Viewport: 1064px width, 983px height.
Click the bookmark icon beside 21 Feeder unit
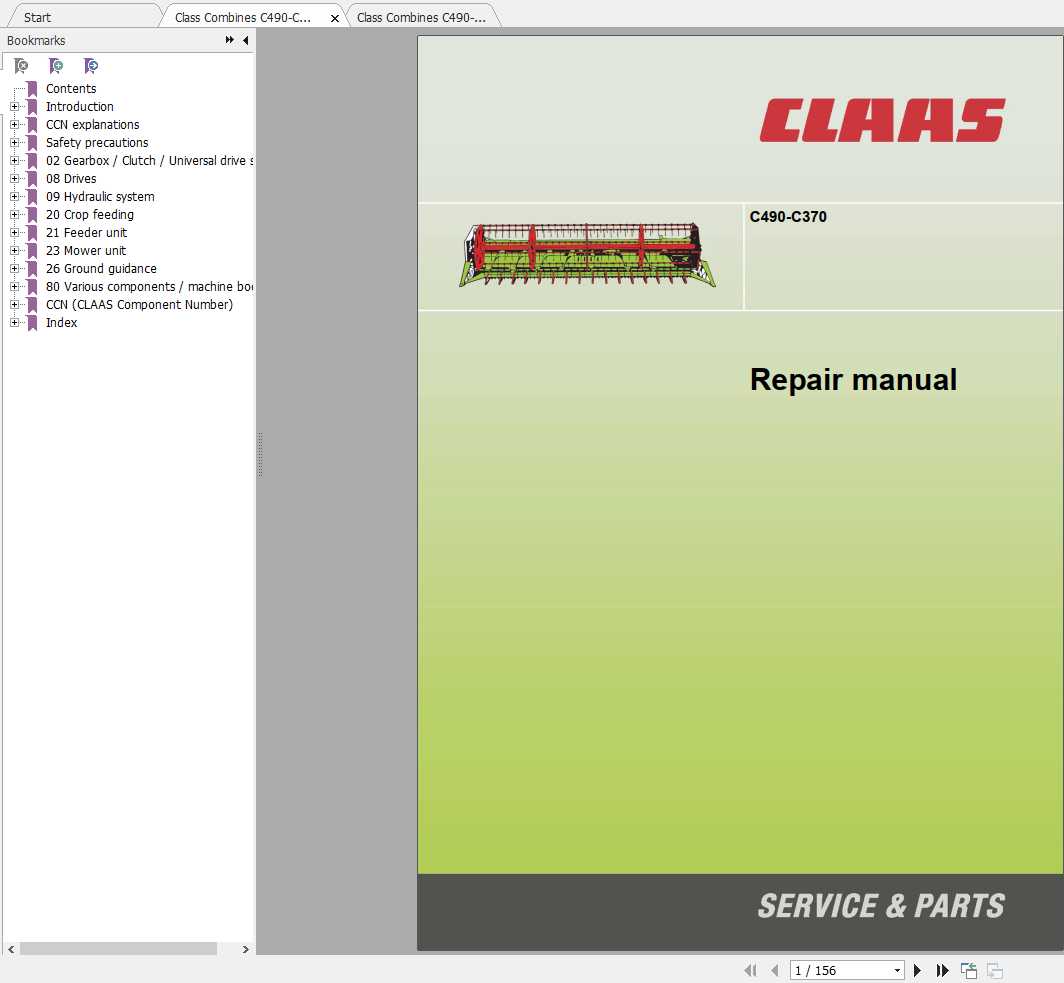coord(32,233)
